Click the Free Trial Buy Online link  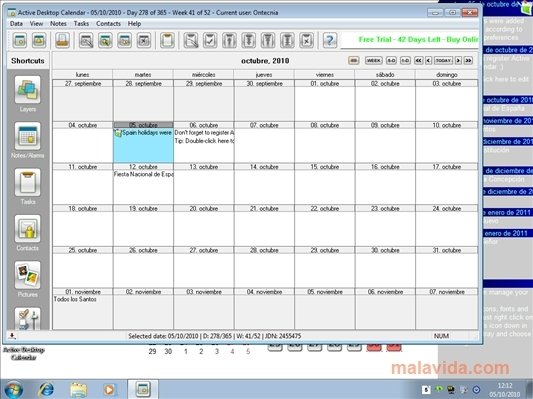tap(418, 39)
